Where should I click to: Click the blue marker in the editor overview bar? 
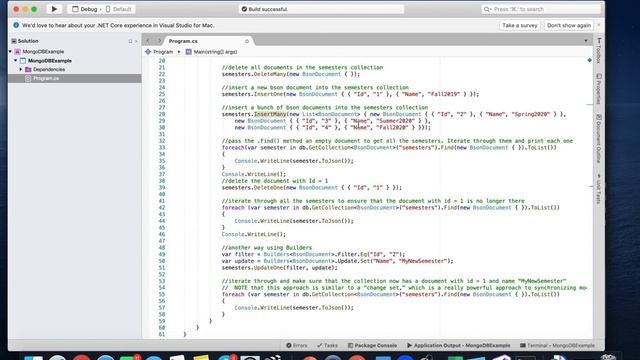589,60
